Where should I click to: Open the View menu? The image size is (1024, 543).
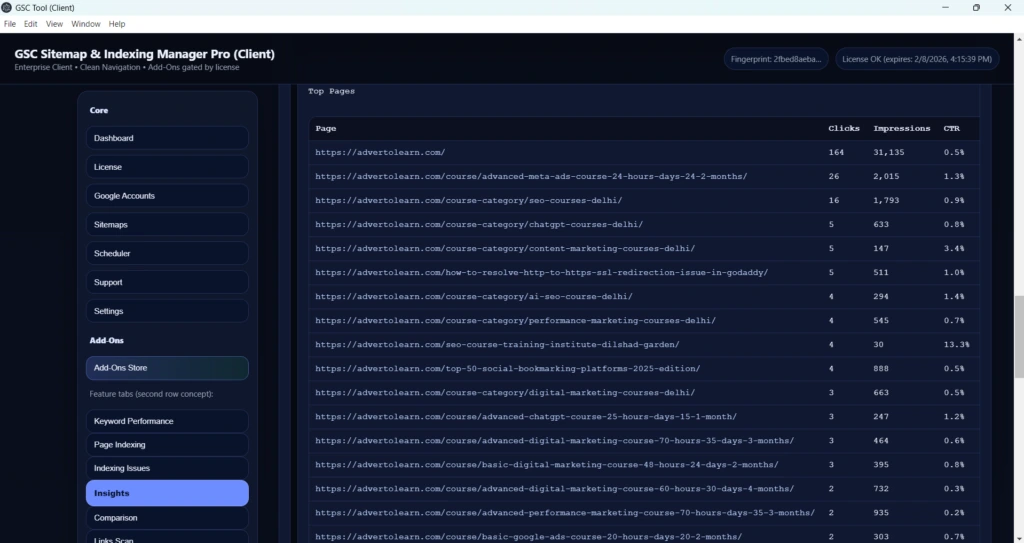(x=54, y=24)
